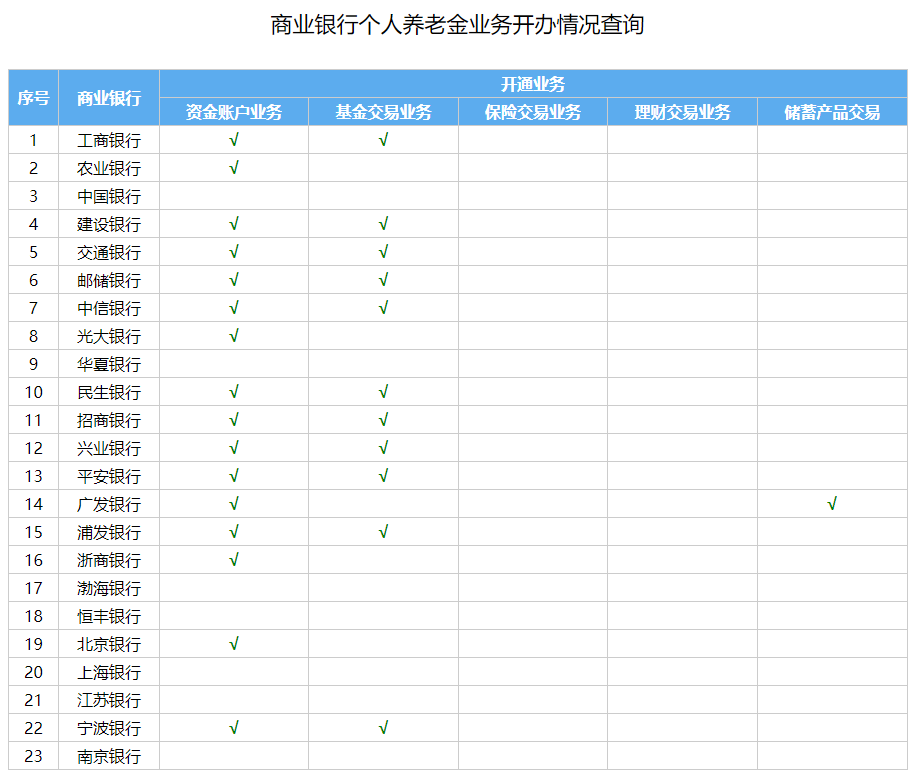The width and height of the screenshot is (914, 775).
Task: Click 光大银行's 资金账户业务 check mark
Action: (234, 336)
